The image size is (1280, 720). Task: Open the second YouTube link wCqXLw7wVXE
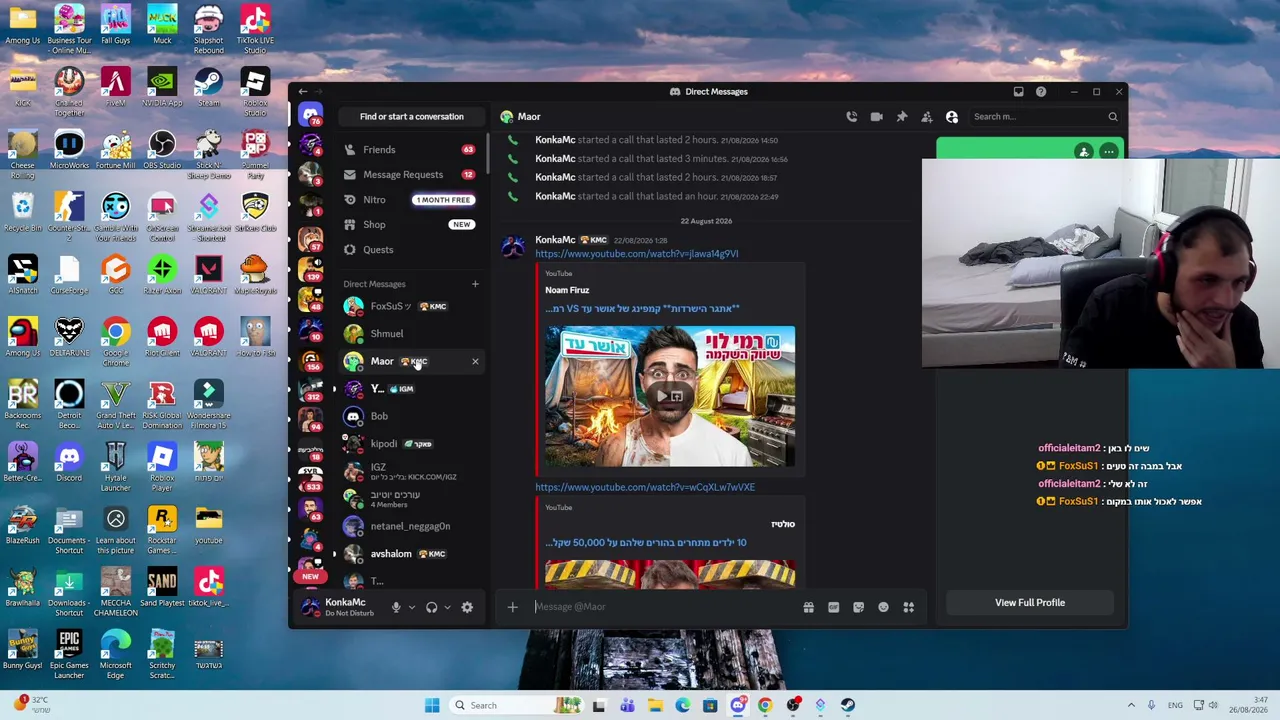(x=645, y=487)
